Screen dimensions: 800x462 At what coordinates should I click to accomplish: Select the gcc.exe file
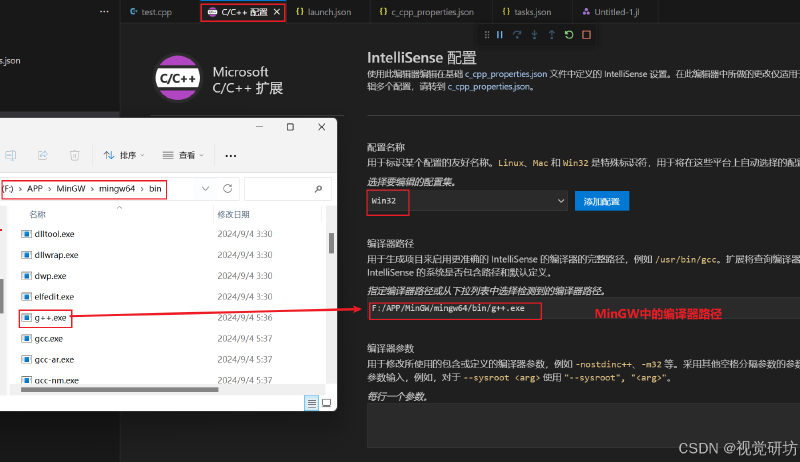48,339
